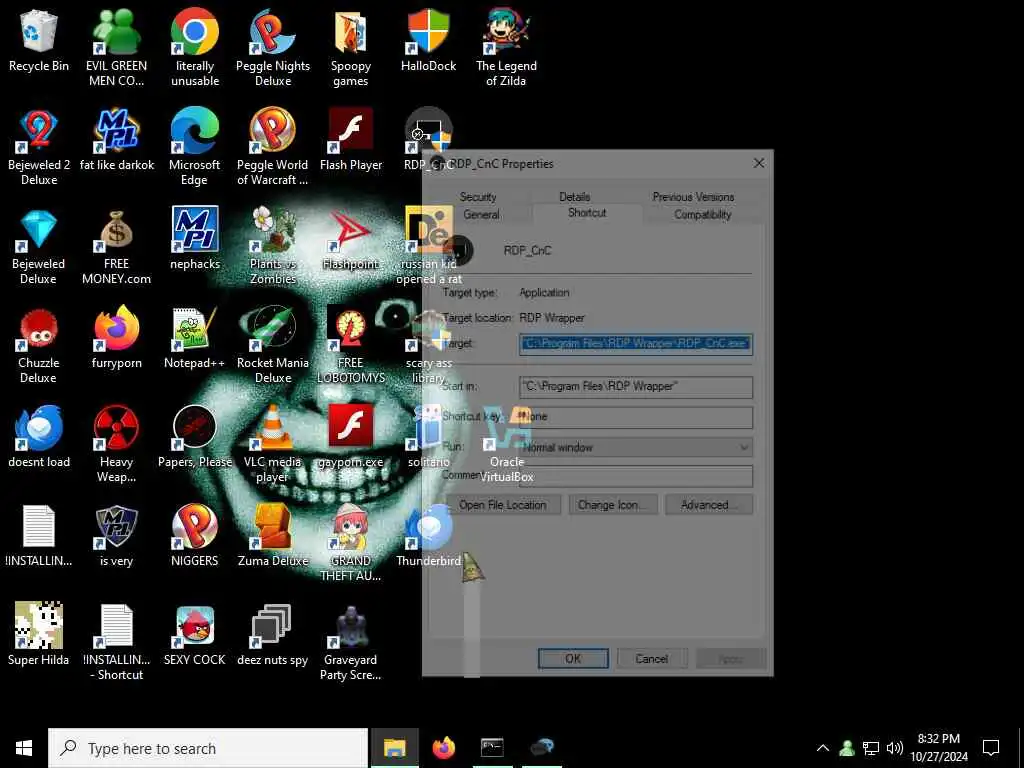Select the nephacks desktop shortcut
The image size is (1024, 768).
[x=195, y=238]
